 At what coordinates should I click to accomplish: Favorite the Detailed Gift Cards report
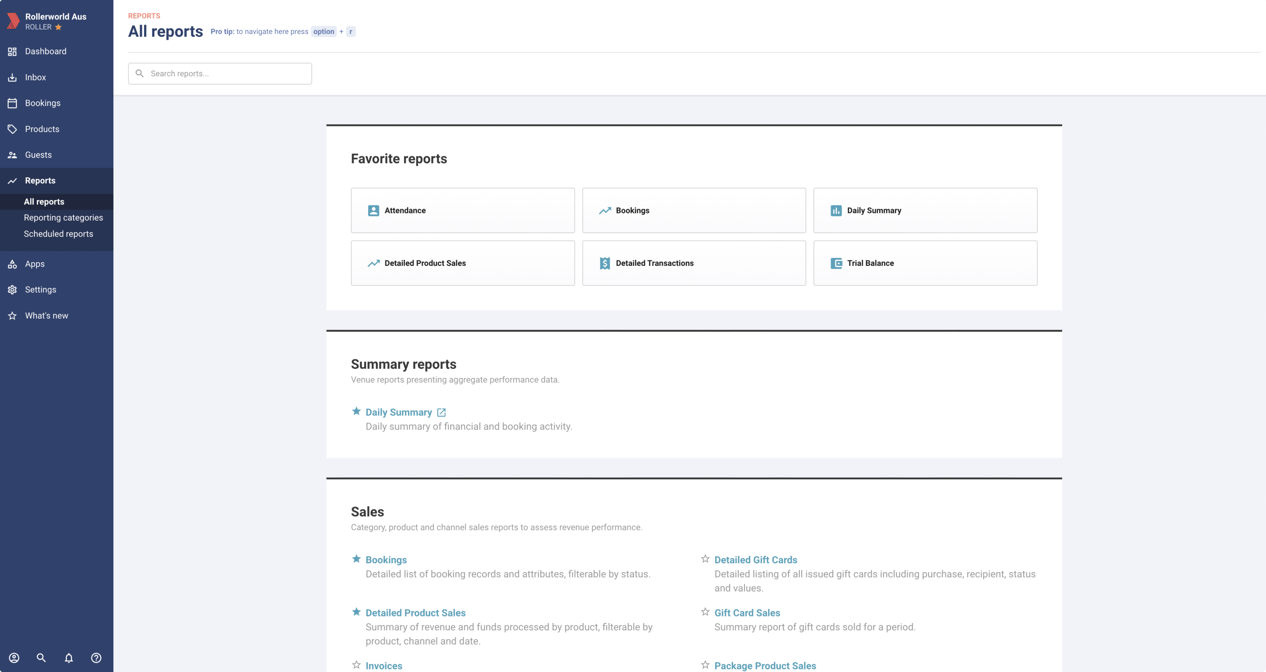coord(703,560)
